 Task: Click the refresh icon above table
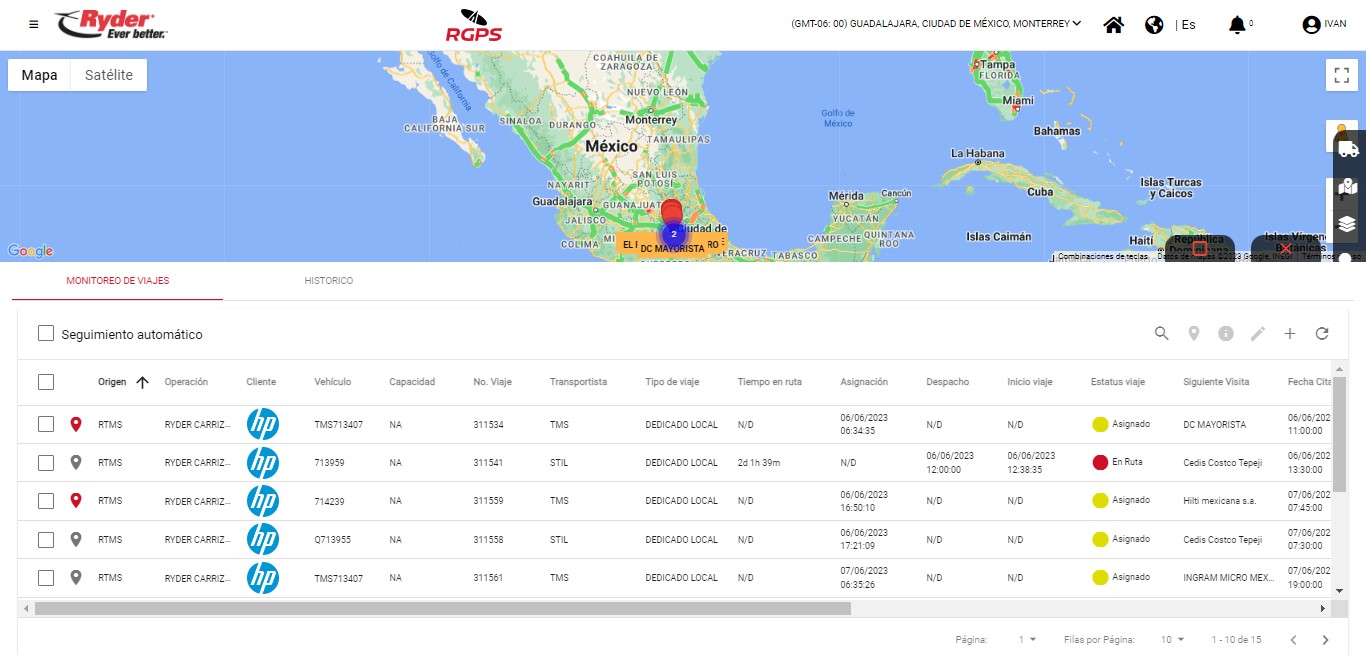[x=1322, y=334]
